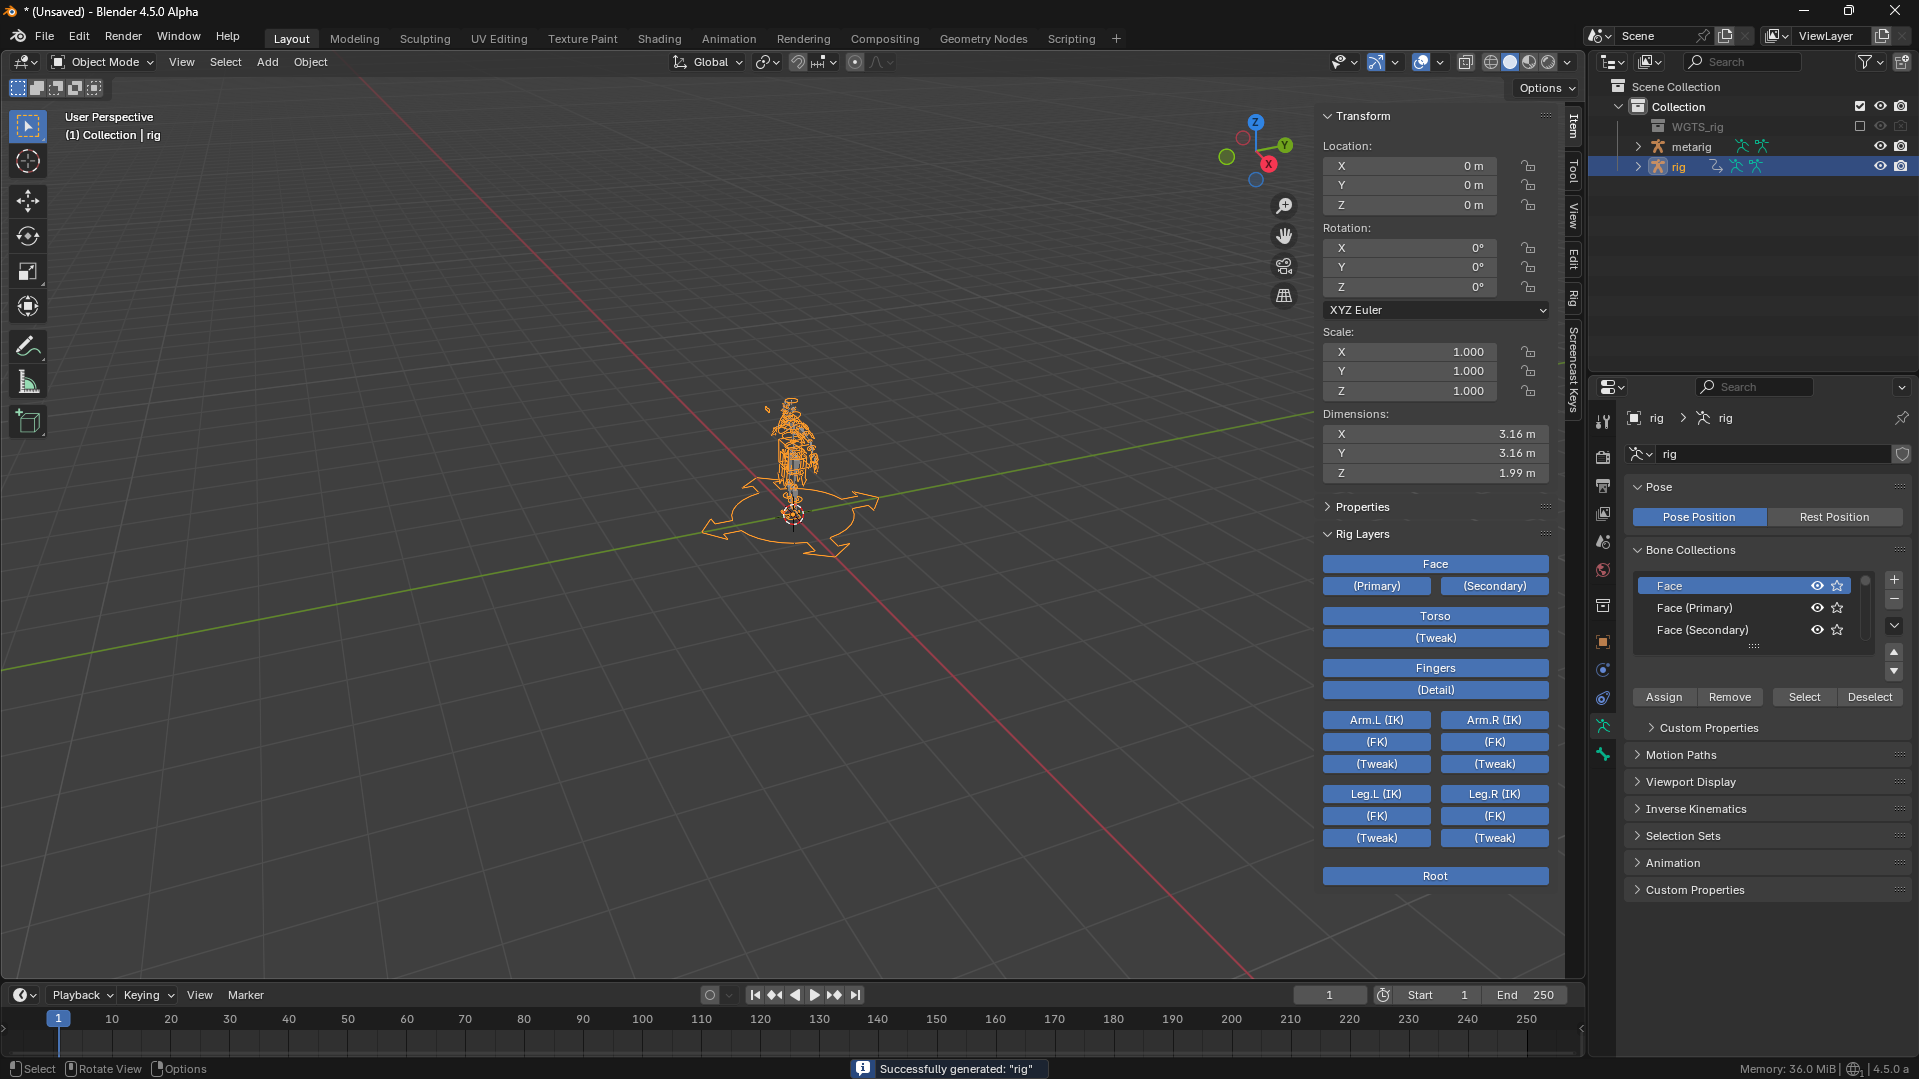Screen dimensions: 1919x1079
Task: Select the Rotate tool
Action: click(x=28, y=236)
